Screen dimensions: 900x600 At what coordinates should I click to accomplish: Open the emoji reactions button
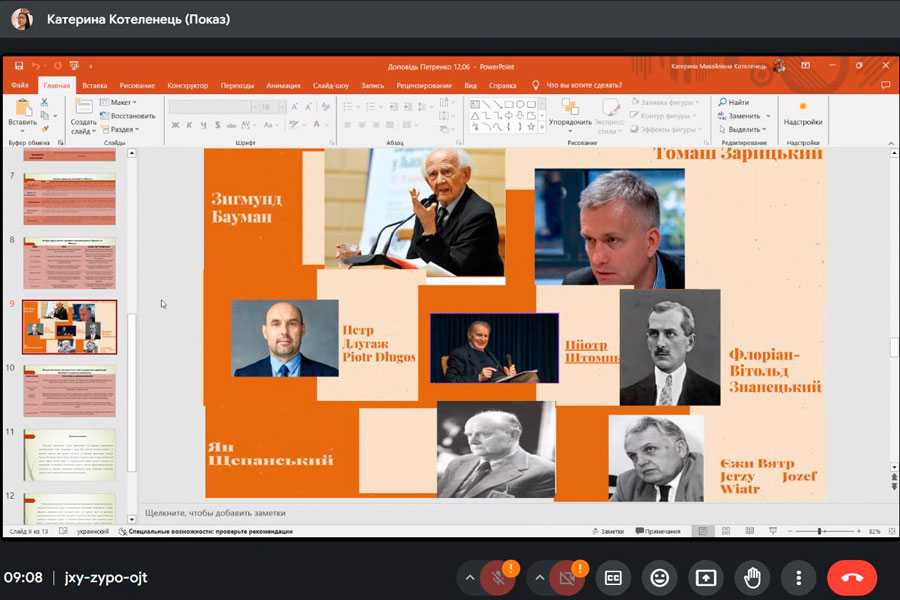(659, 577)
